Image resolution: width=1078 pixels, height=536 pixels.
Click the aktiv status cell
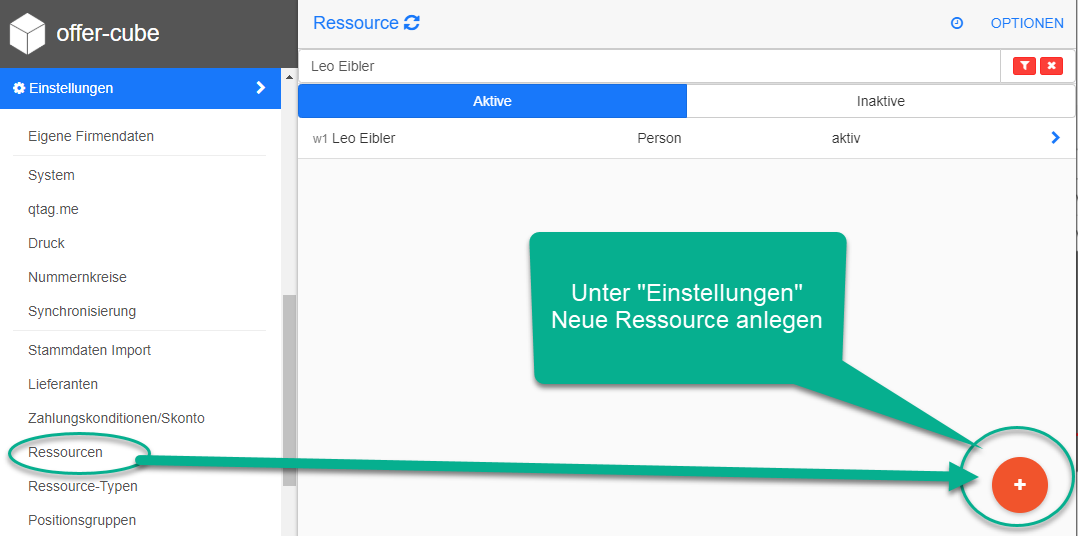click(846, 139)
